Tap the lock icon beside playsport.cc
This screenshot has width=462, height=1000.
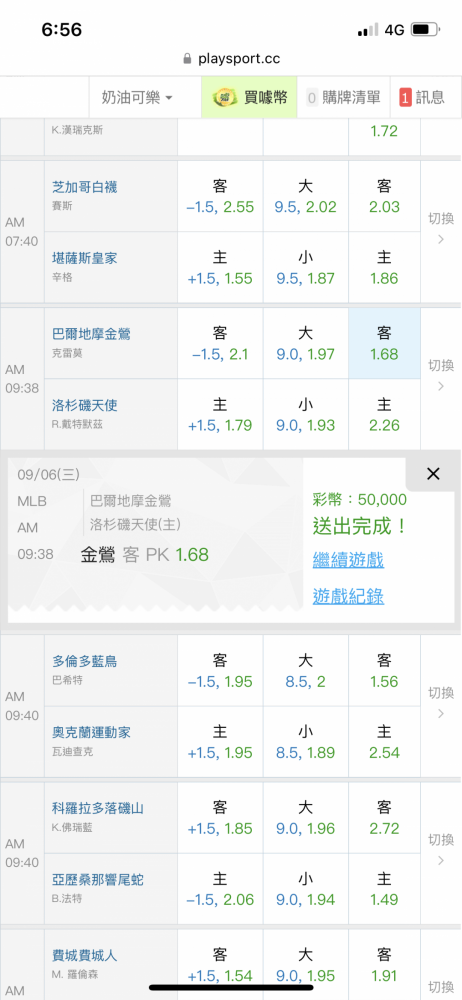(187, 59)
